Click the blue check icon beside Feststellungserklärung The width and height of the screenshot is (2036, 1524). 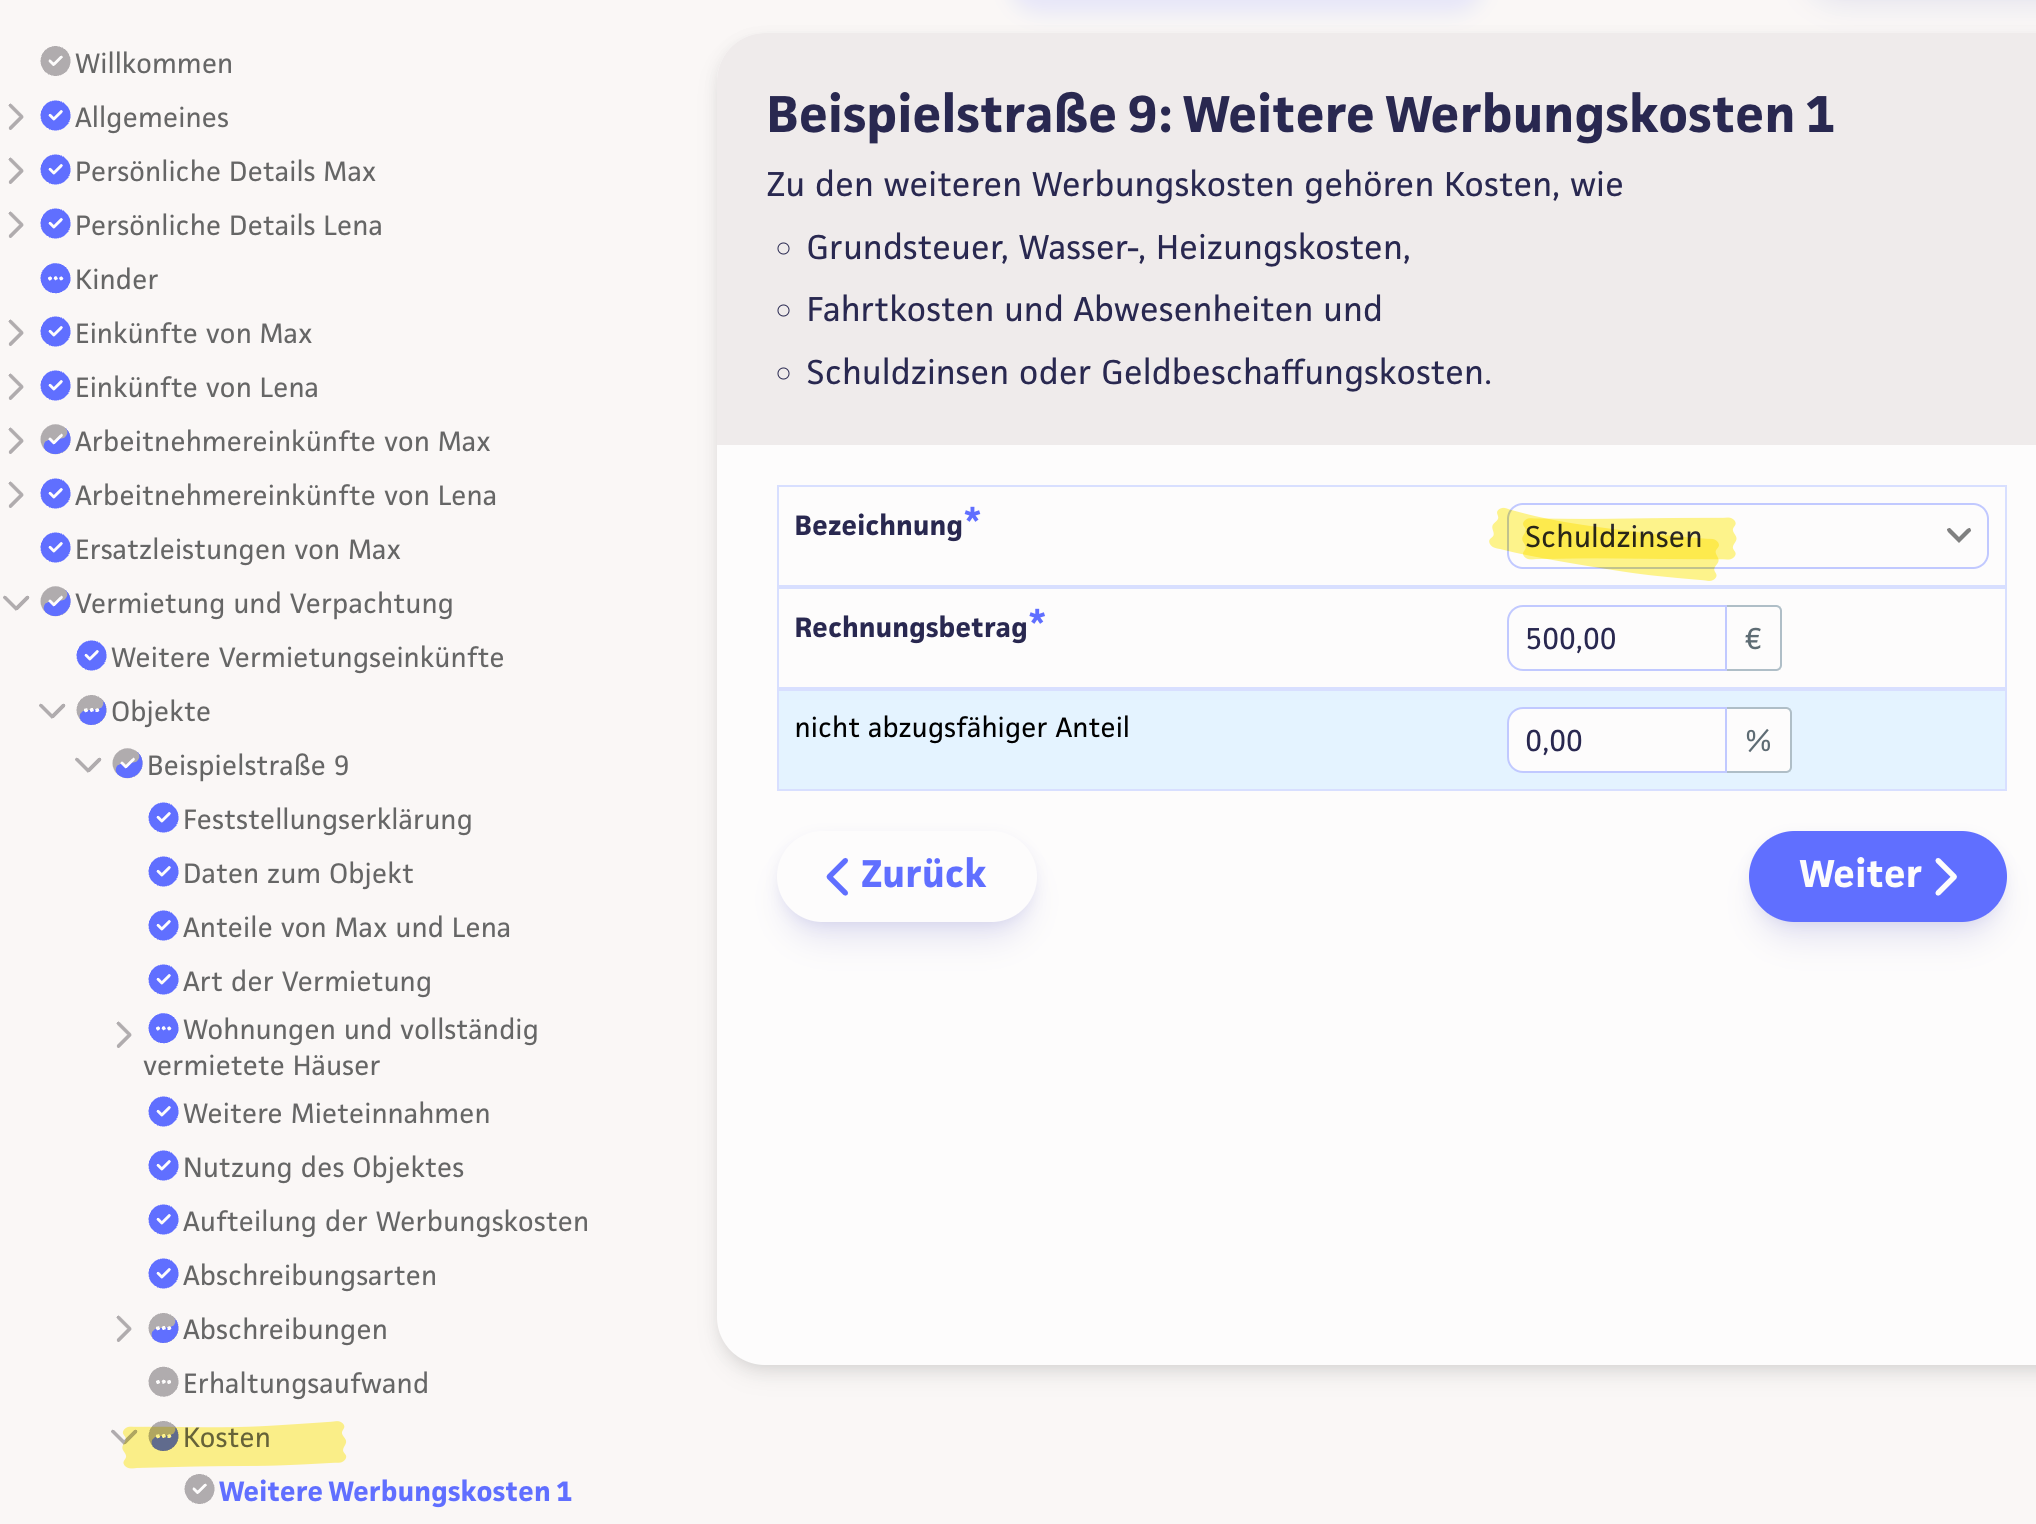(163, 818)
